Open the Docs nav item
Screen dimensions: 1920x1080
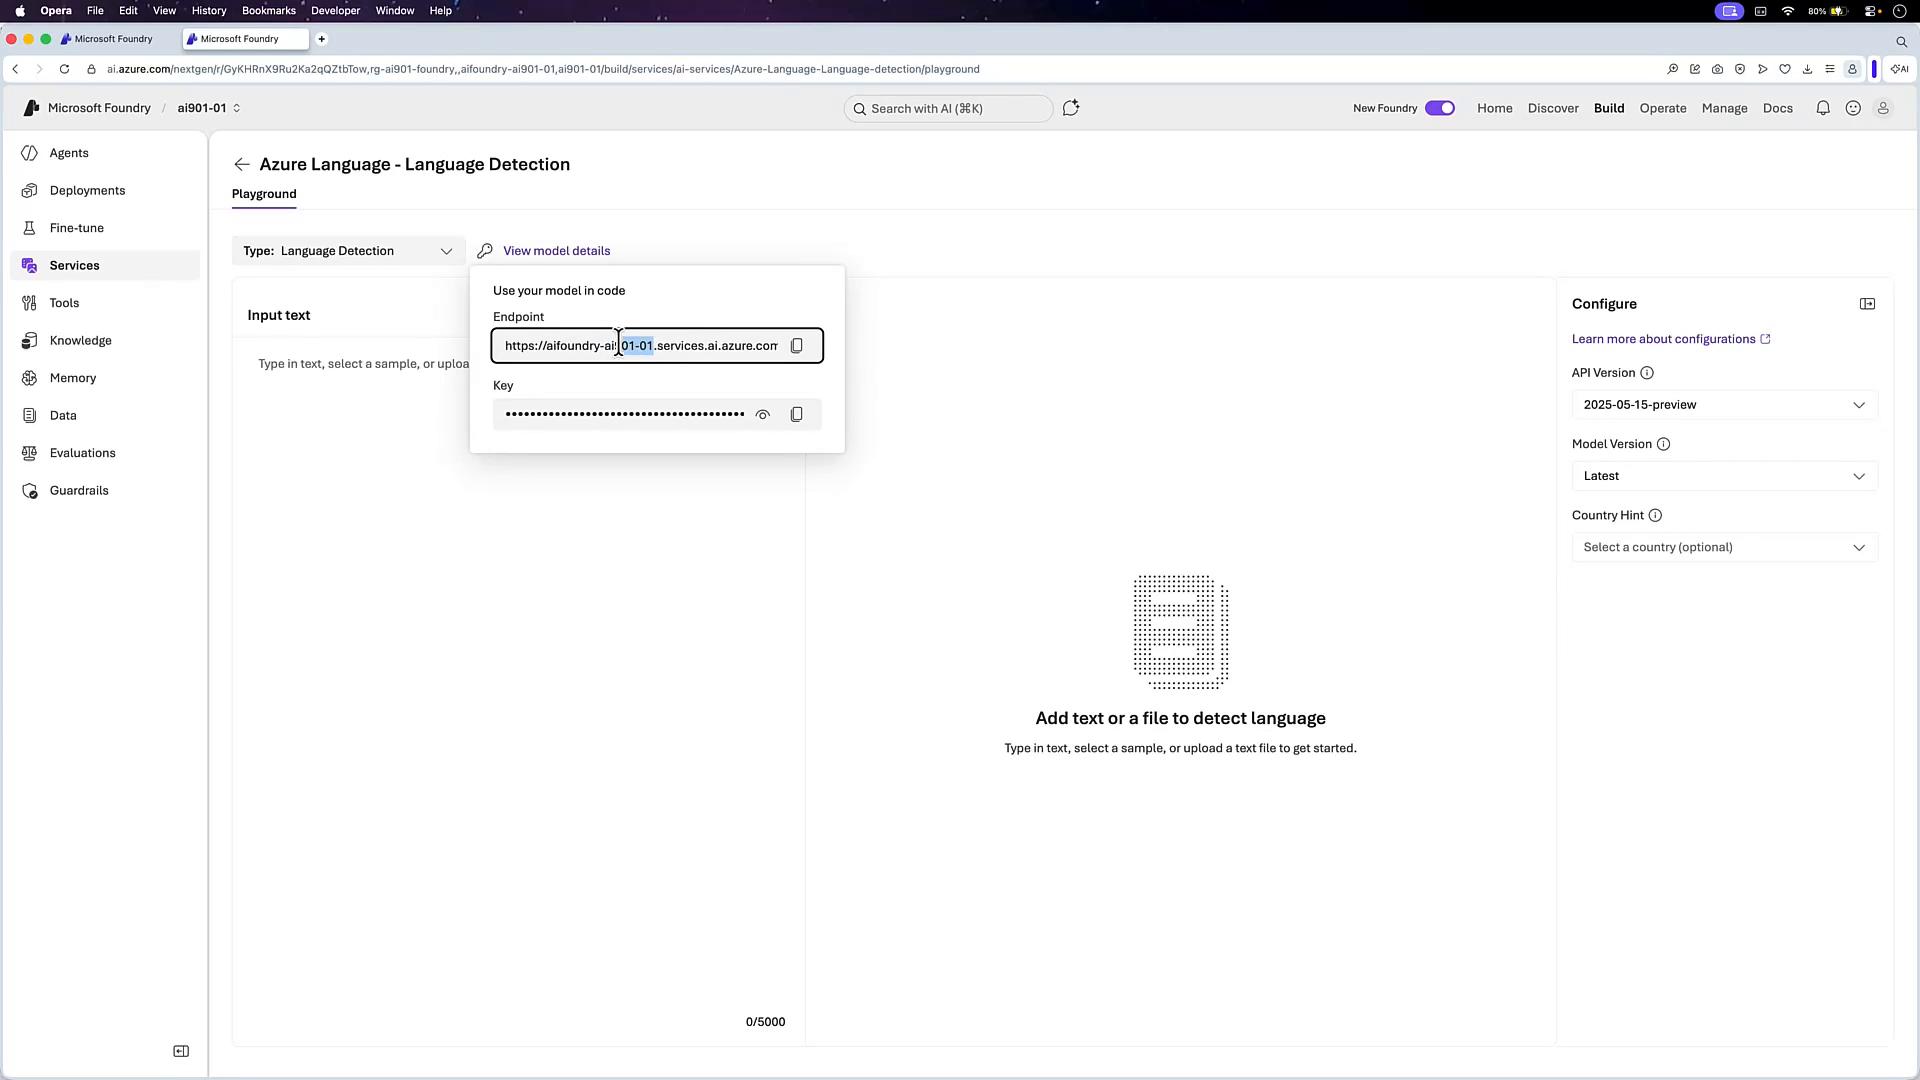(1778, 108)
